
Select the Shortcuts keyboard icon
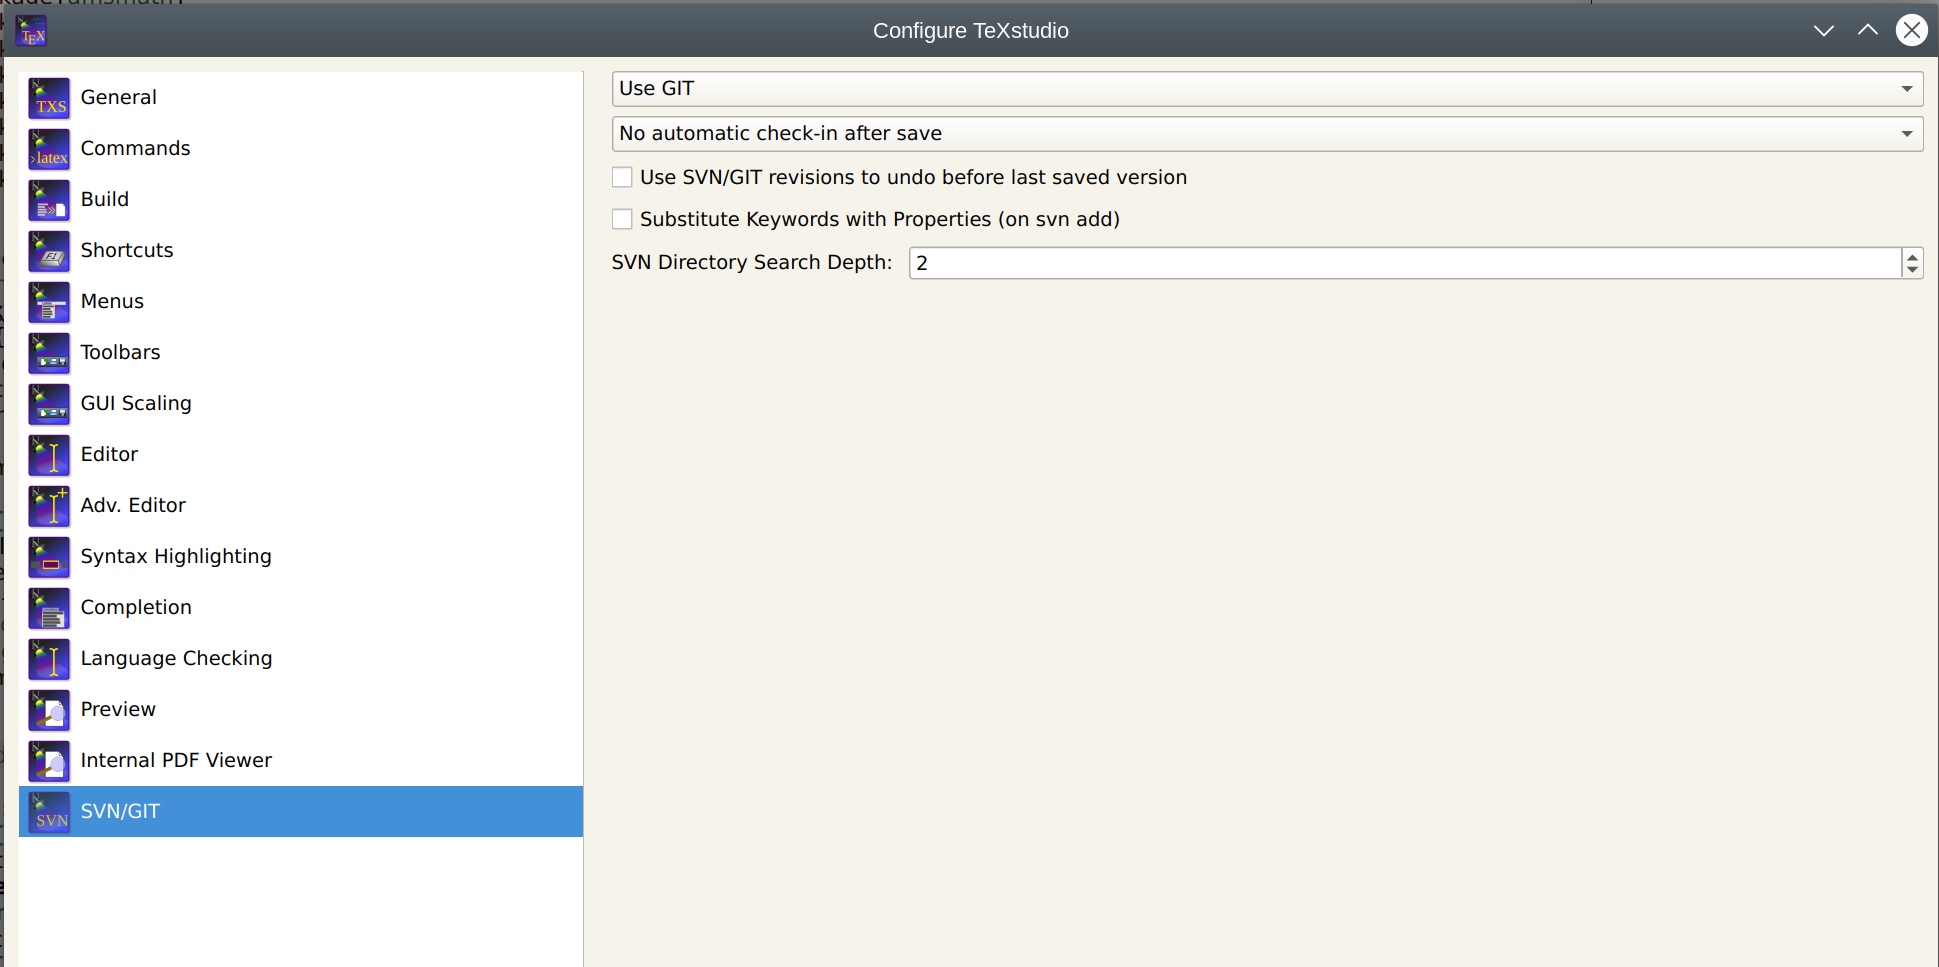click(x=49, y=251)
